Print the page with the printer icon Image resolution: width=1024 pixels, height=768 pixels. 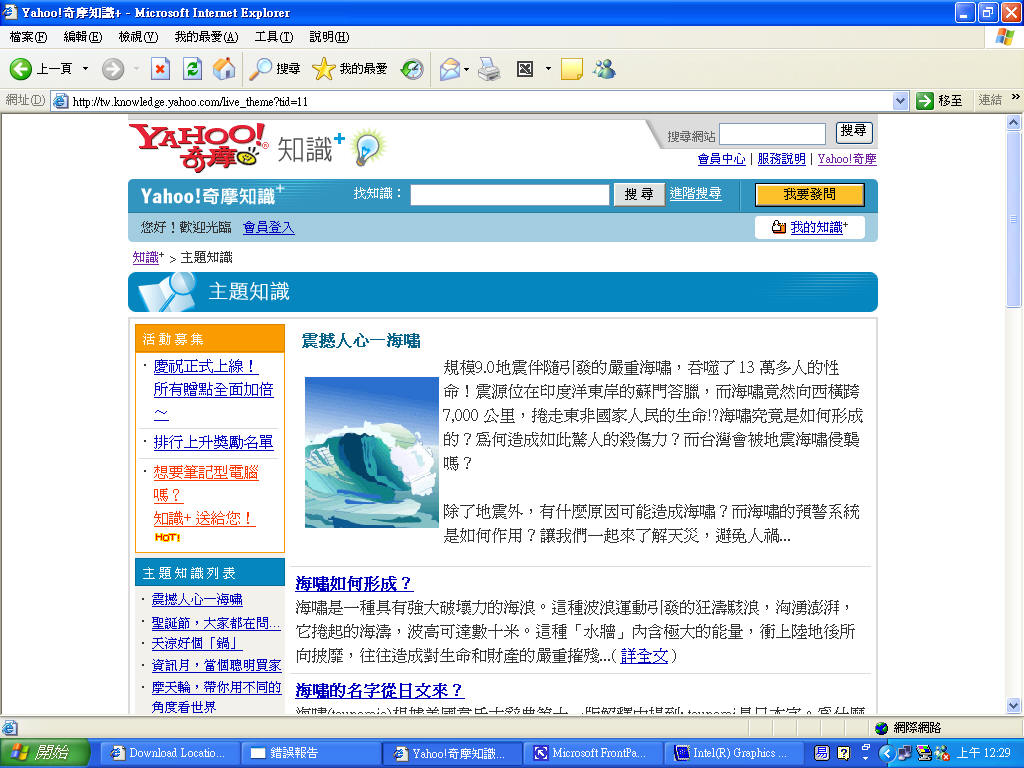click(489, 69)
